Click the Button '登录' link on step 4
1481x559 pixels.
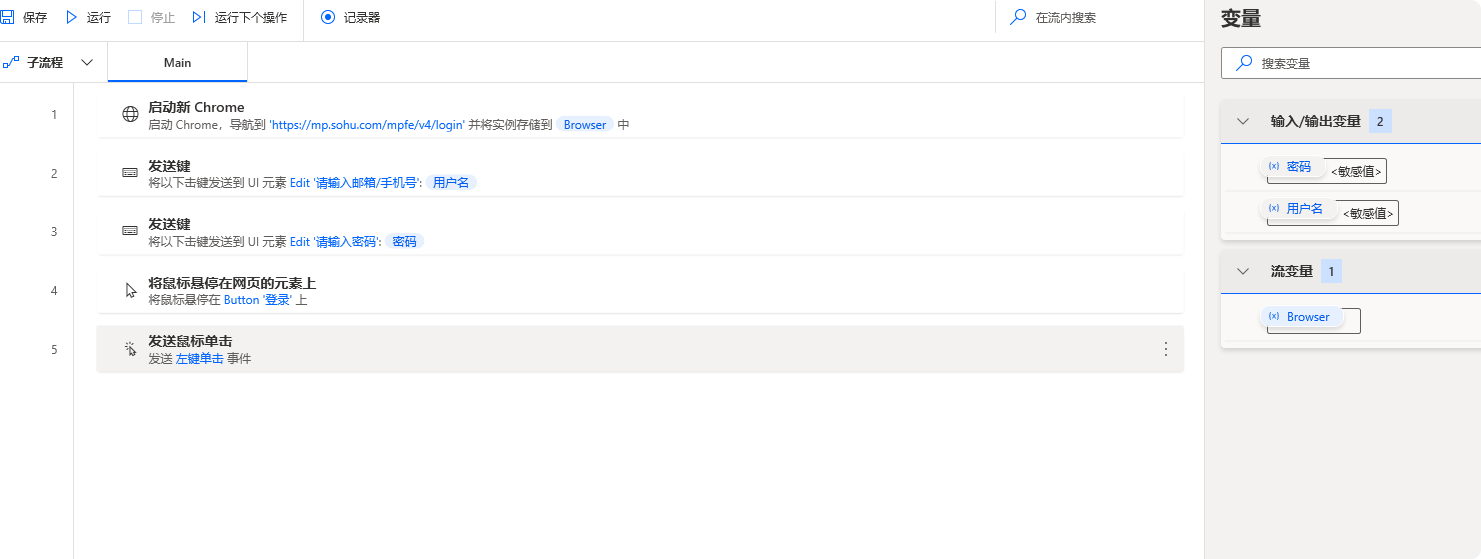258,299
